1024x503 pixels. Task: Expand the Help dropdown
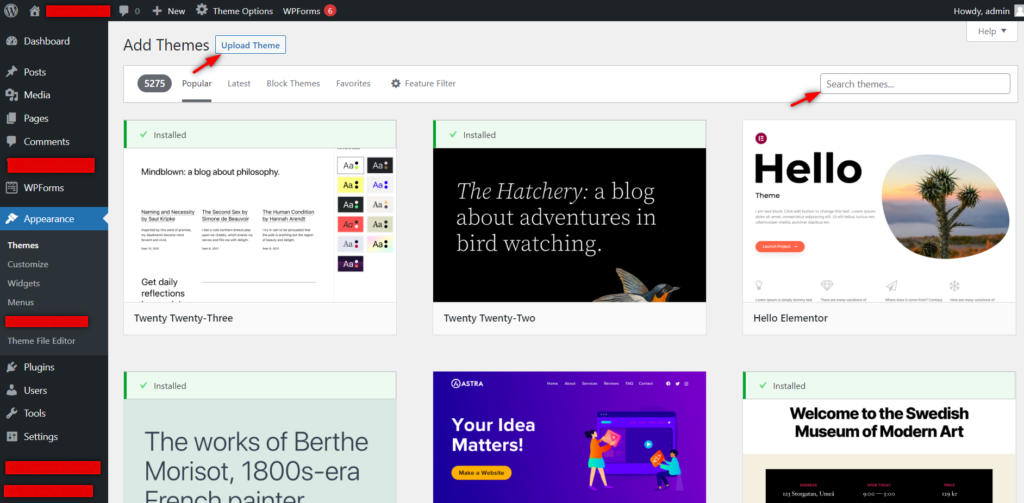coord(991,32)
